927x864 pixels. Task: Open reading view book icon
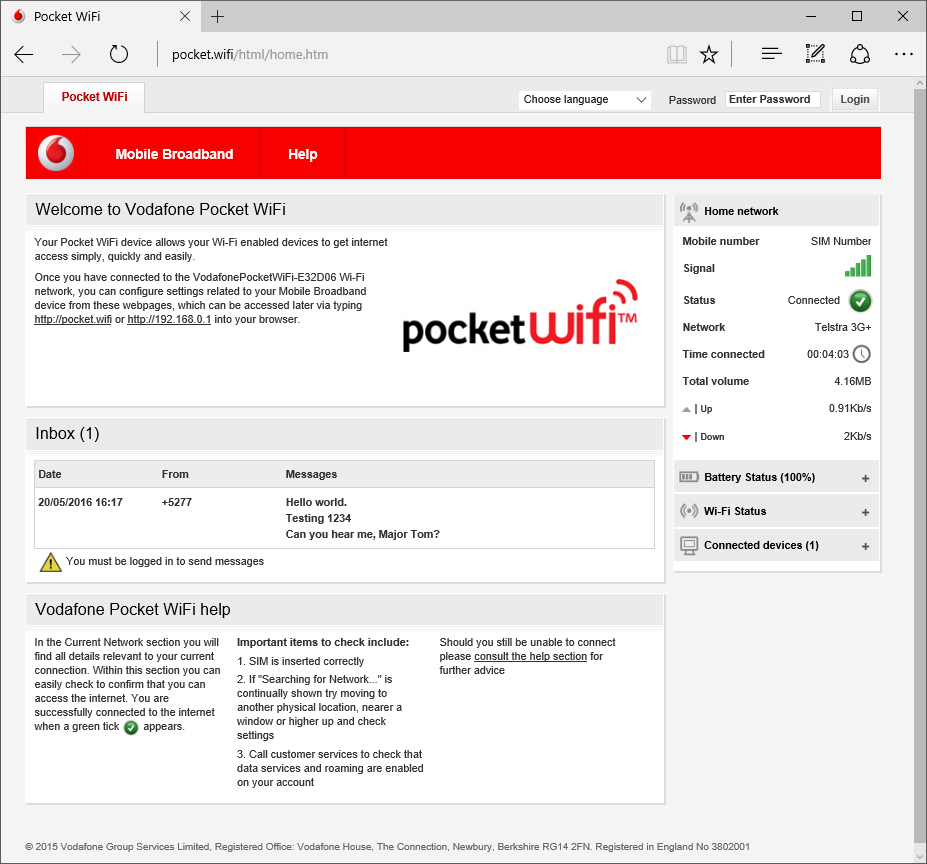click(677, 54)
